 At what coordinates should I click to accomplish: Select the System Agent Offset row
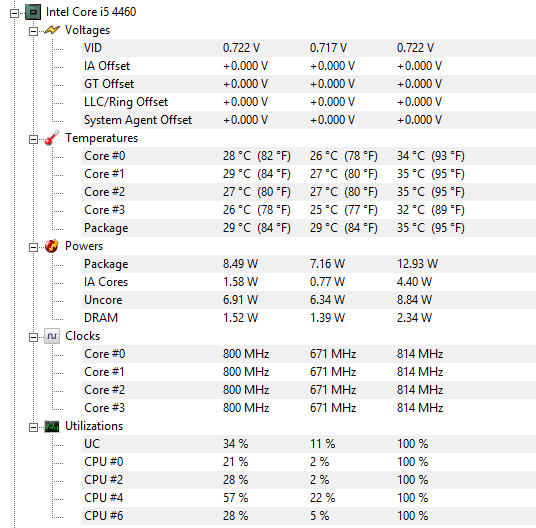pyautogui.click(x=309, y=120)
